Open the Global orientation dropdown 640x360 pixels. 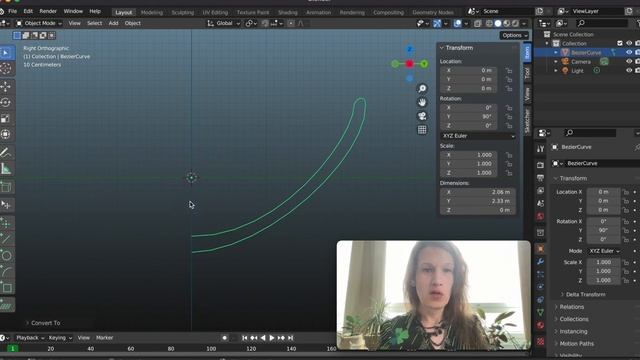click(x=224, y=23)
